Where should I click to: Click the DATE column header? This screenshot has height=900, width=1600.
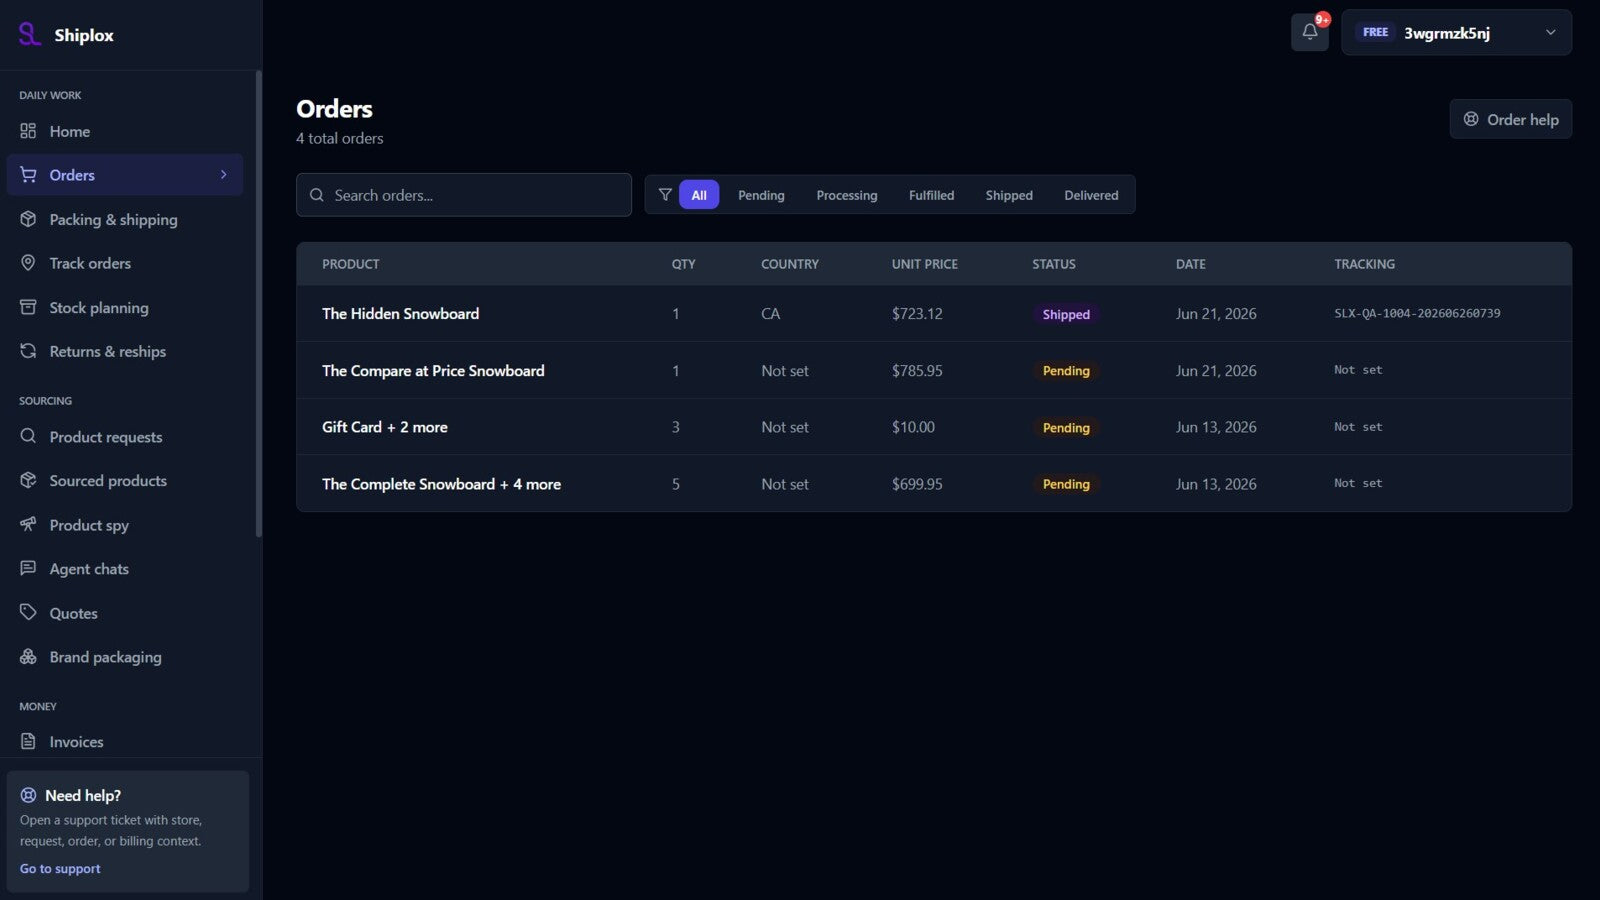click(x=1191, y=264)
